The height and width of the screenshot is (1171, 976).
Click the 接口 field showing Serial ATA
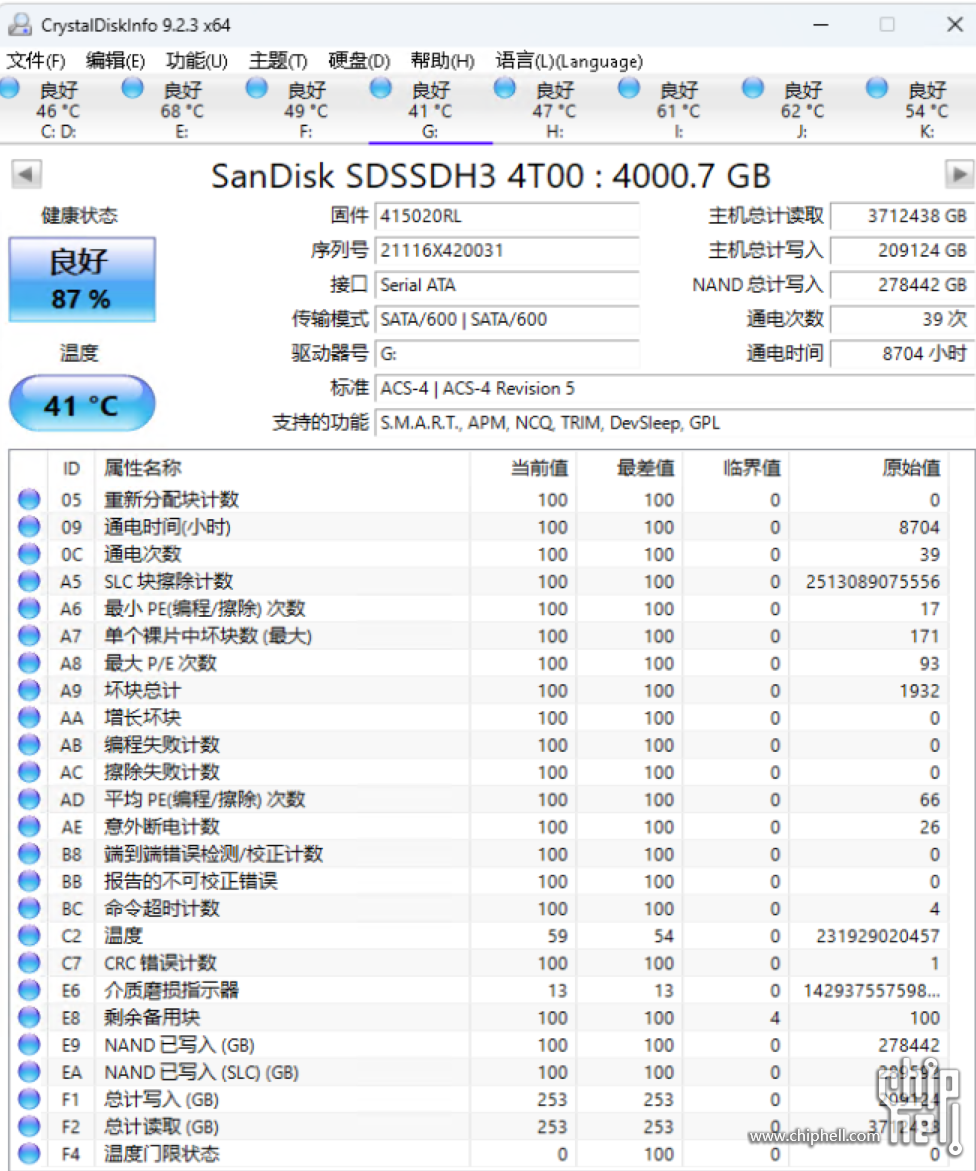click(506, 285)
